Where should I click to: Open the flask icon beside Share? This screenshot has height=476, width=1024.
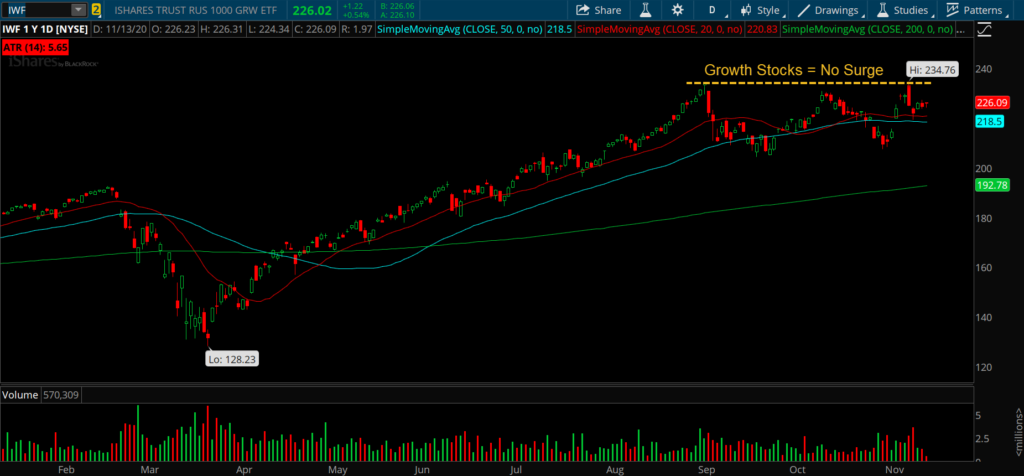coord(646,10)
